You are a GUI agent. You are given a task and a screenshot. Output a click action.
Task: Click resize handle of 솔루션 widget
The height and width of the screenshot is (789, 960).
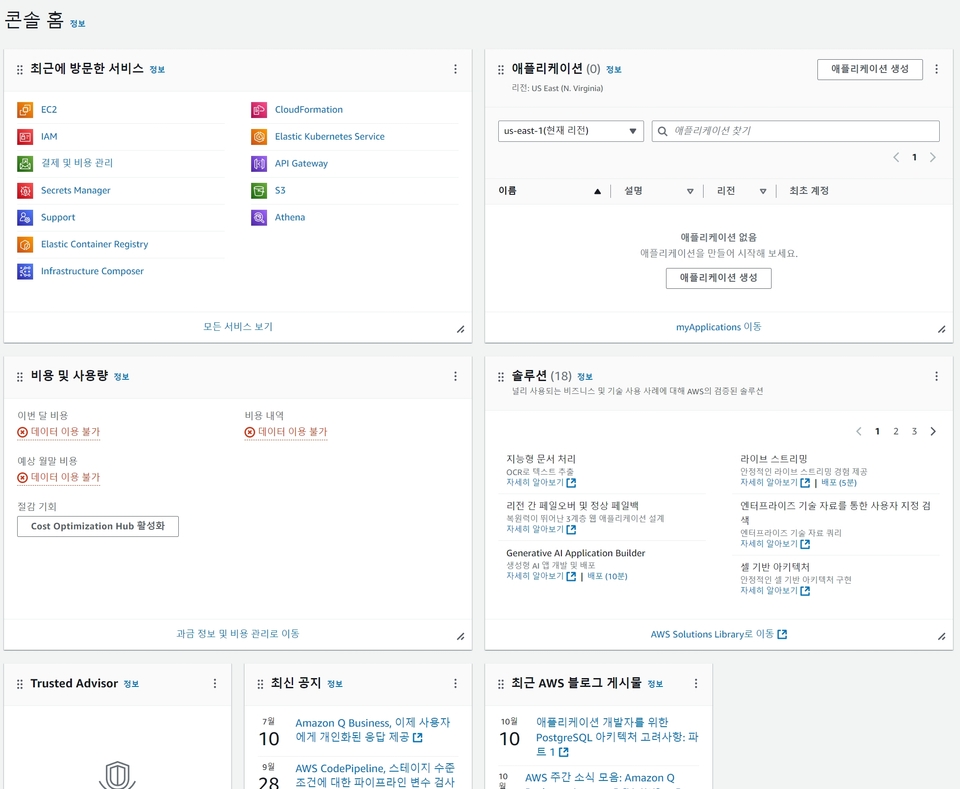[942, 637]
